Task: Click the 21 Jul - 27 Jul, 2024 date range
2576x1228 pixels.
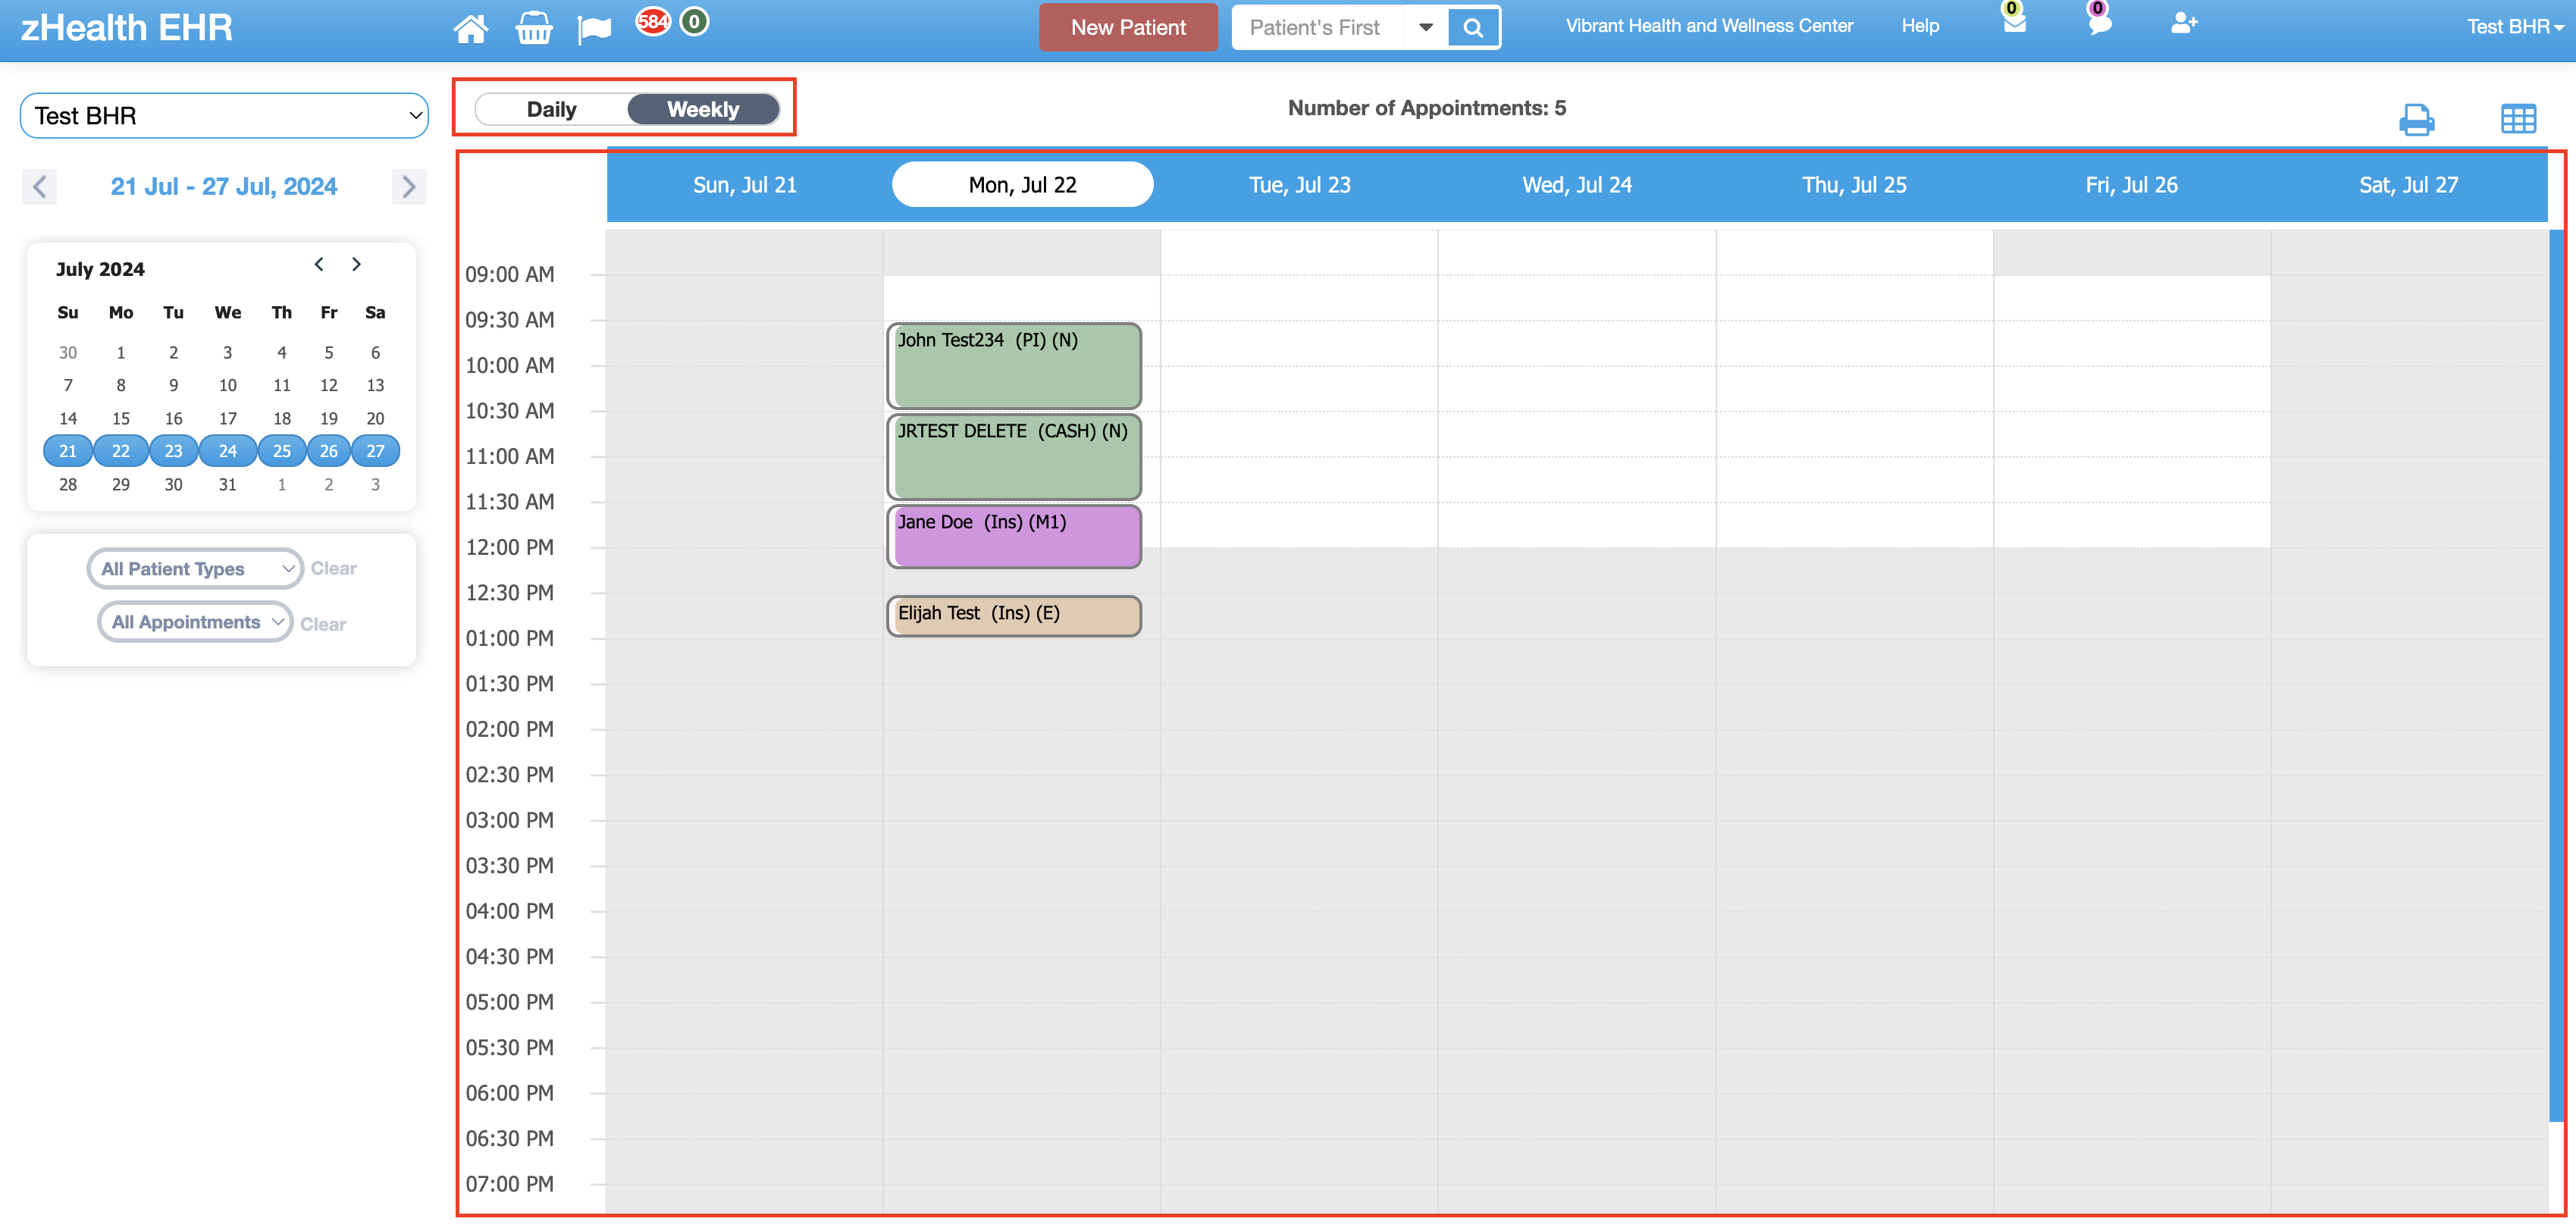Action: pos(224,186)
